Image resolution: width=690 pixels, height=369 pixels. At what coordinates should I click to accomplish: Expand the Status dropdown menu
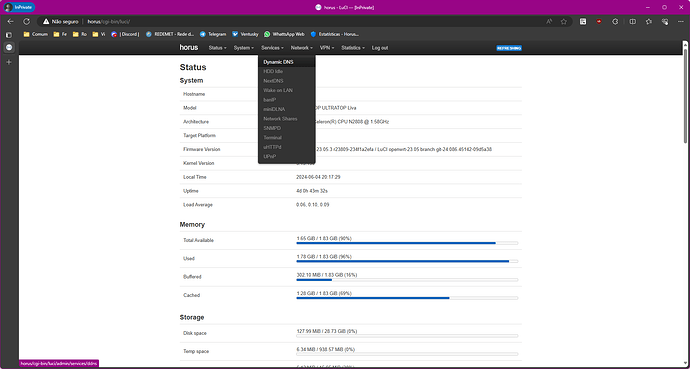click(217, 48)
